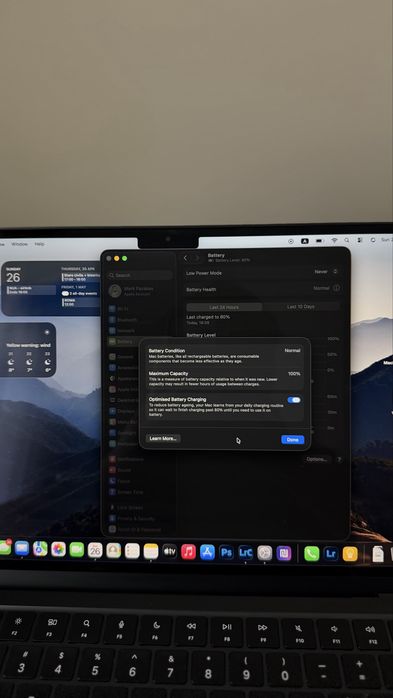Open the weather widget with wind warning
The image size is (393, 698).
(28, 350)
